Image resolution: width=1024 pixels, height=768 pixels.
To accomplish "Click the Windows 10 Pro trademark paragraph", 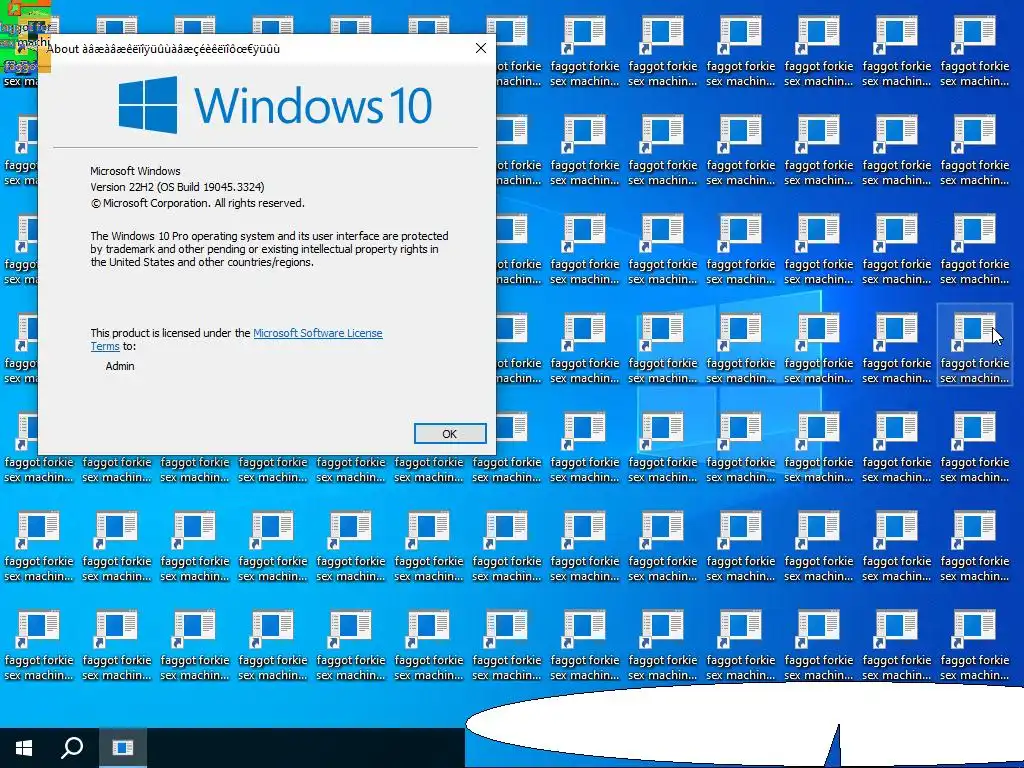I will 269,249.
